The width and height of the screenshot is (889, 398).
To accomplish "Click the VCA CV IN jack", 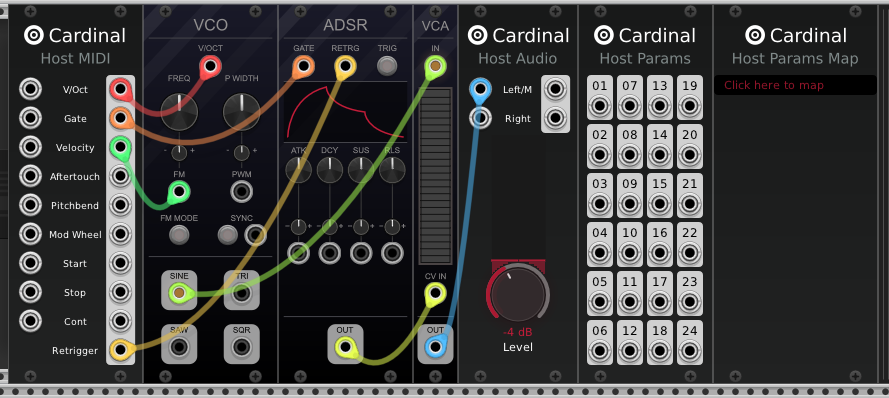I will coord(435,293).
